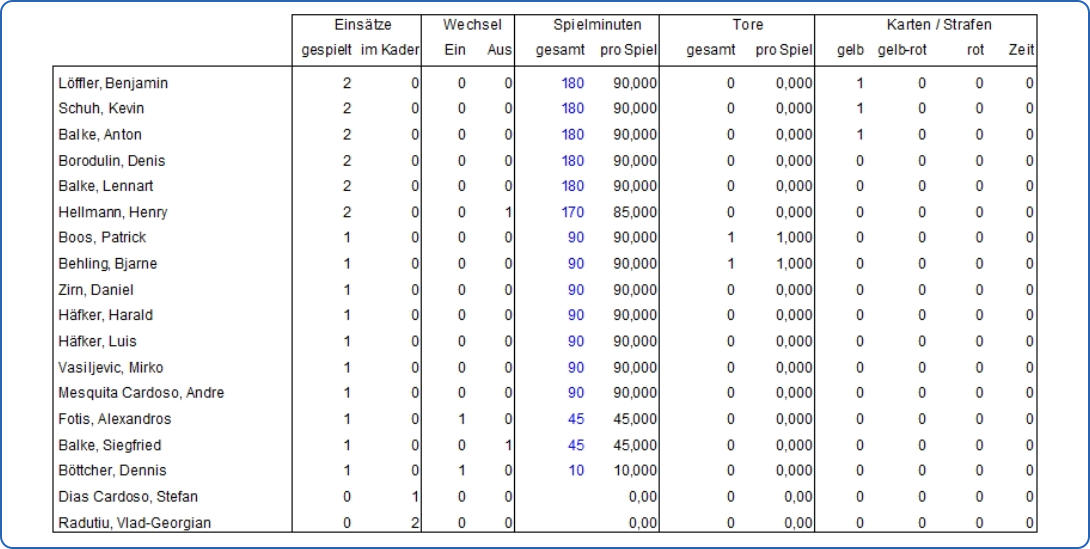Click Boos, Patrick's 1,000 goals per game
Viewport: 1090px width, 549px height.
click(794, 238)
